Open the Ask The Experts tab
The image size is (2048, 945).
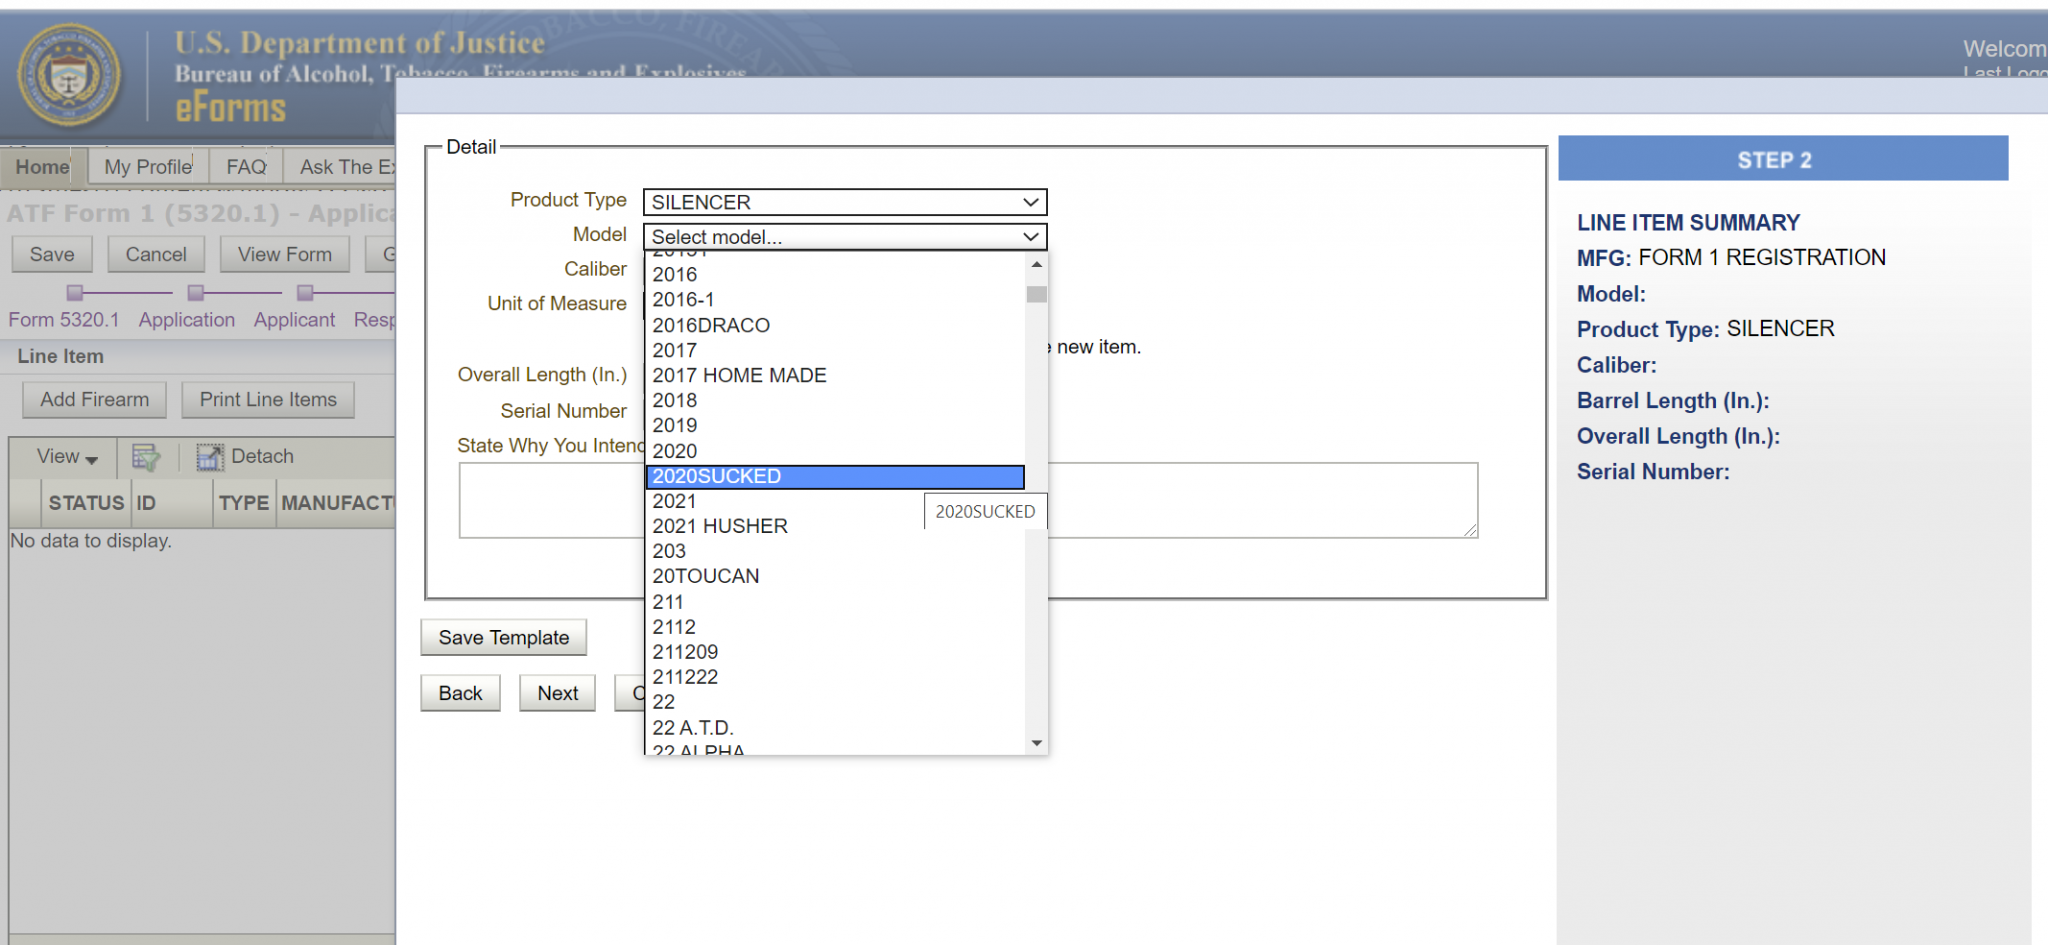pos(340,167)
